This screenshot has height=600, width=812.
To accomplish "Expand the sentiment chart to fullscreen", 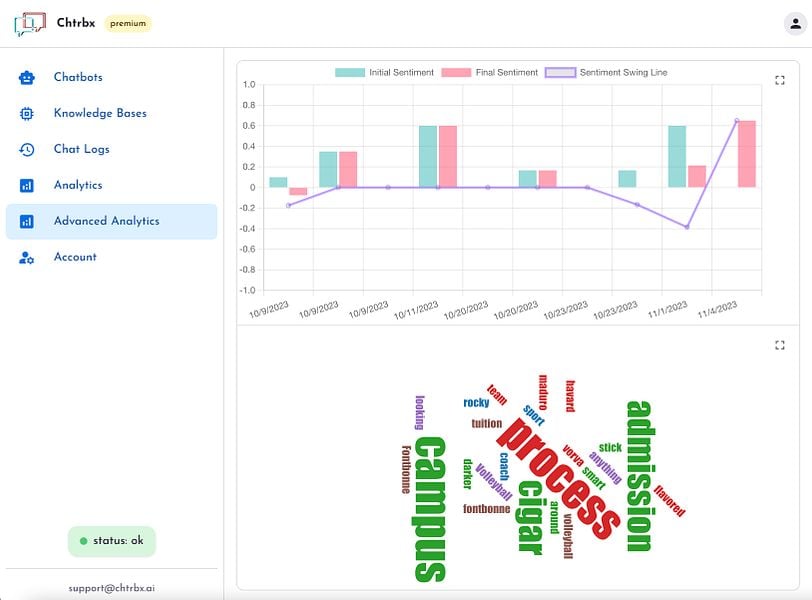I will point(780,80).
